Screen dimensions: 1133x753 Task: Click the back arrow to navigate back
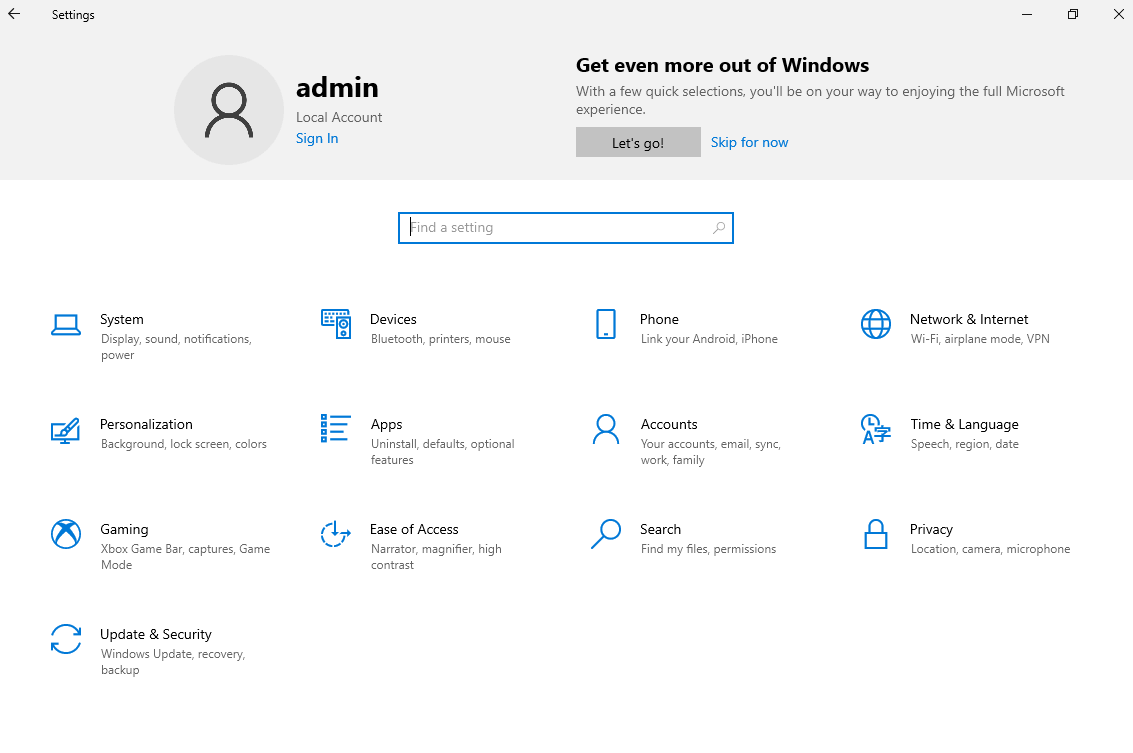[13, 14]
